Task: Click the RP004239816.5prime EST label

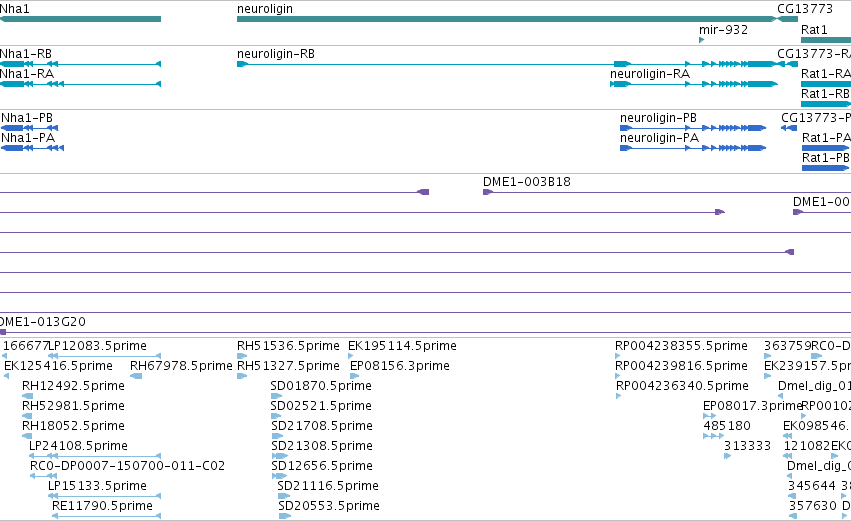Action: pyautogui.click(x=681, y=366)
